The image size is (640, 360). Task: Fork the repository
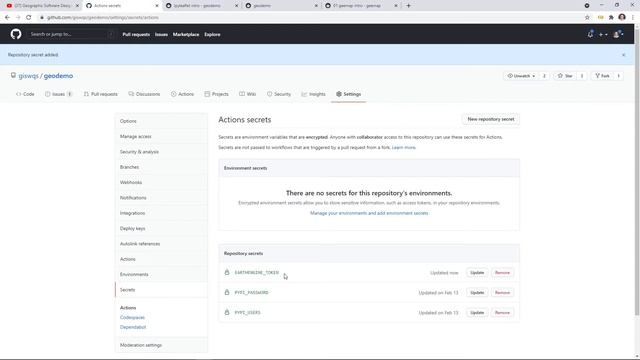click(x=602, y=76)
